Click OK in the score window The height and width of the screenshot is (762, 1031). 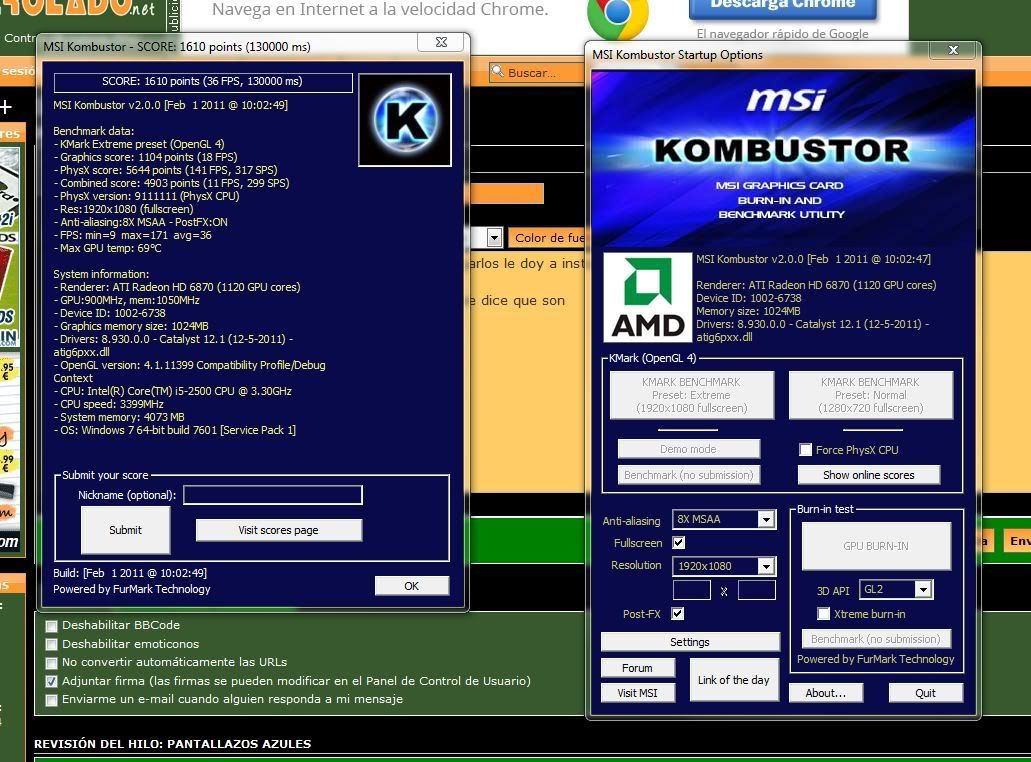tap(412, 586)
